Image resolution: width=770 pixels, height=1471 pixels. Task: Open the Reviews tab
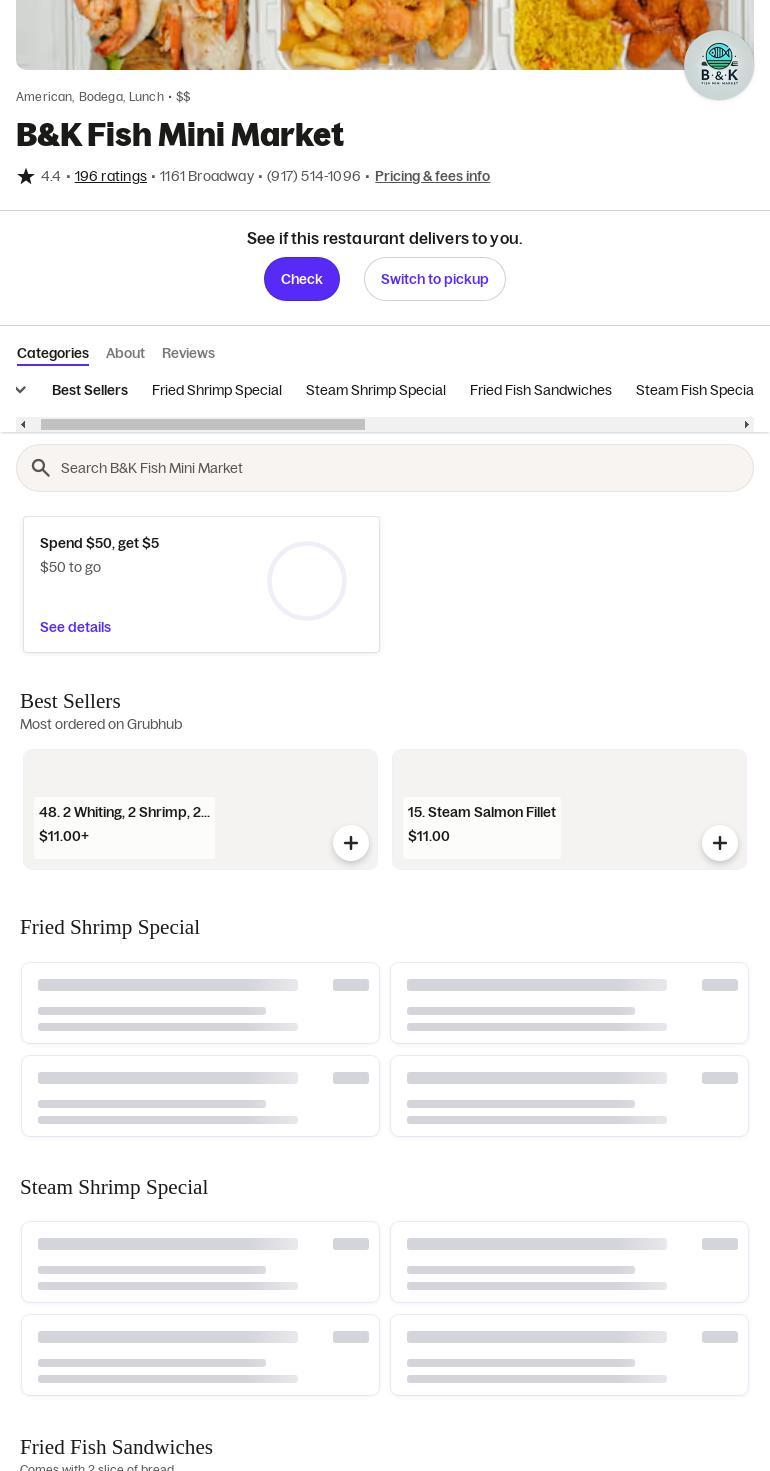[x=188, y=353]
